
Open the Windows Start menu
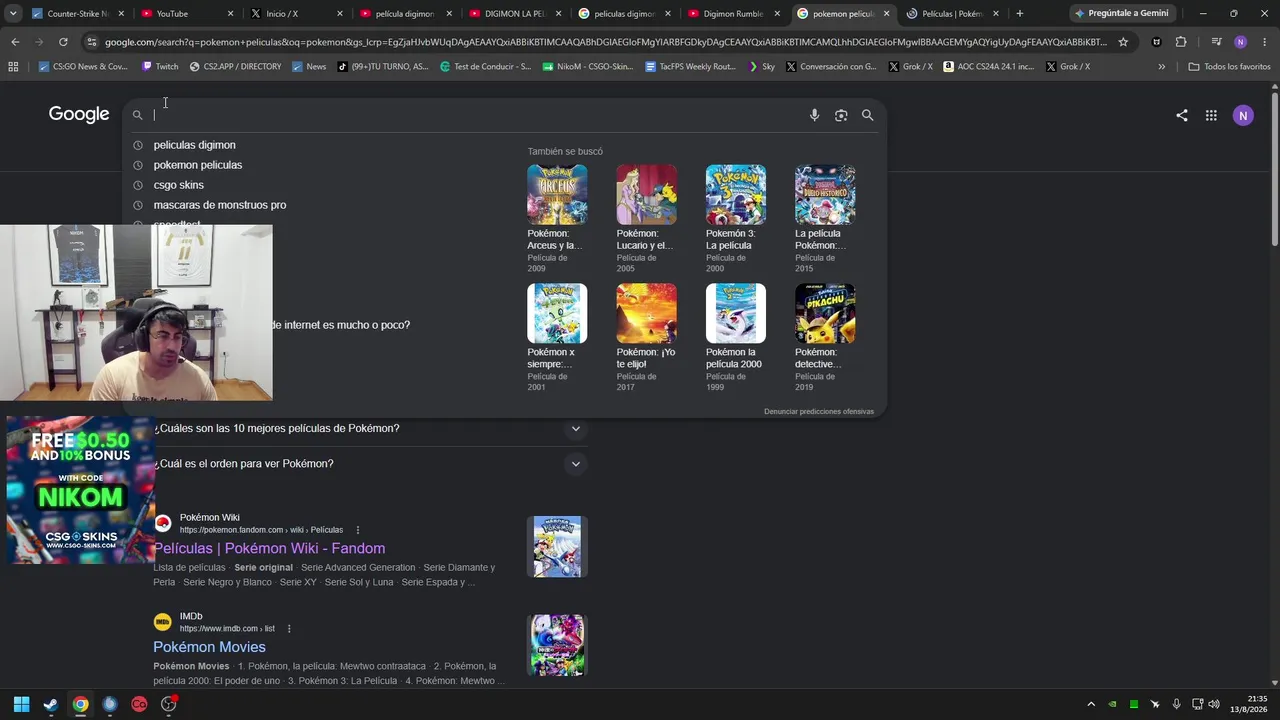coord(21,704)
